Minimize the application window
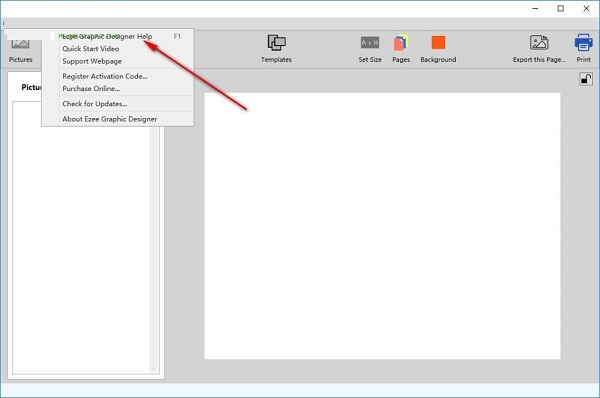The image size is (600, 398). (535, 8)
